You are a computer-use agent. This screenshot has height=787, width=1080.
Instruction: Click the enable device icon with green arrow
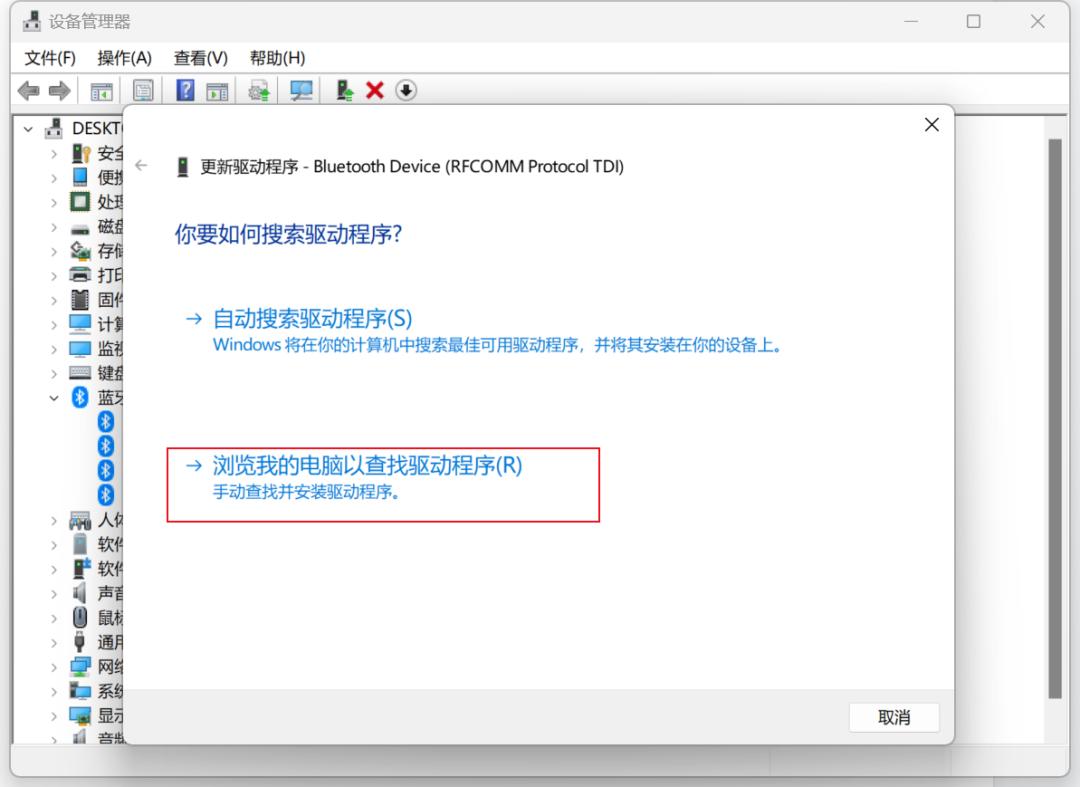point(344,90)
